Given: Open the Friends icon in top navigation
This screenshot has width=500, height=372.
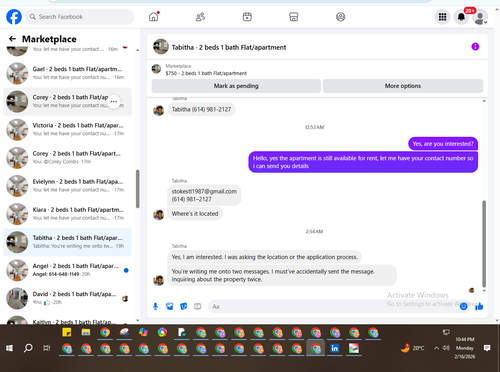Looking at the screenshot, I should click(x=200, y=17).
